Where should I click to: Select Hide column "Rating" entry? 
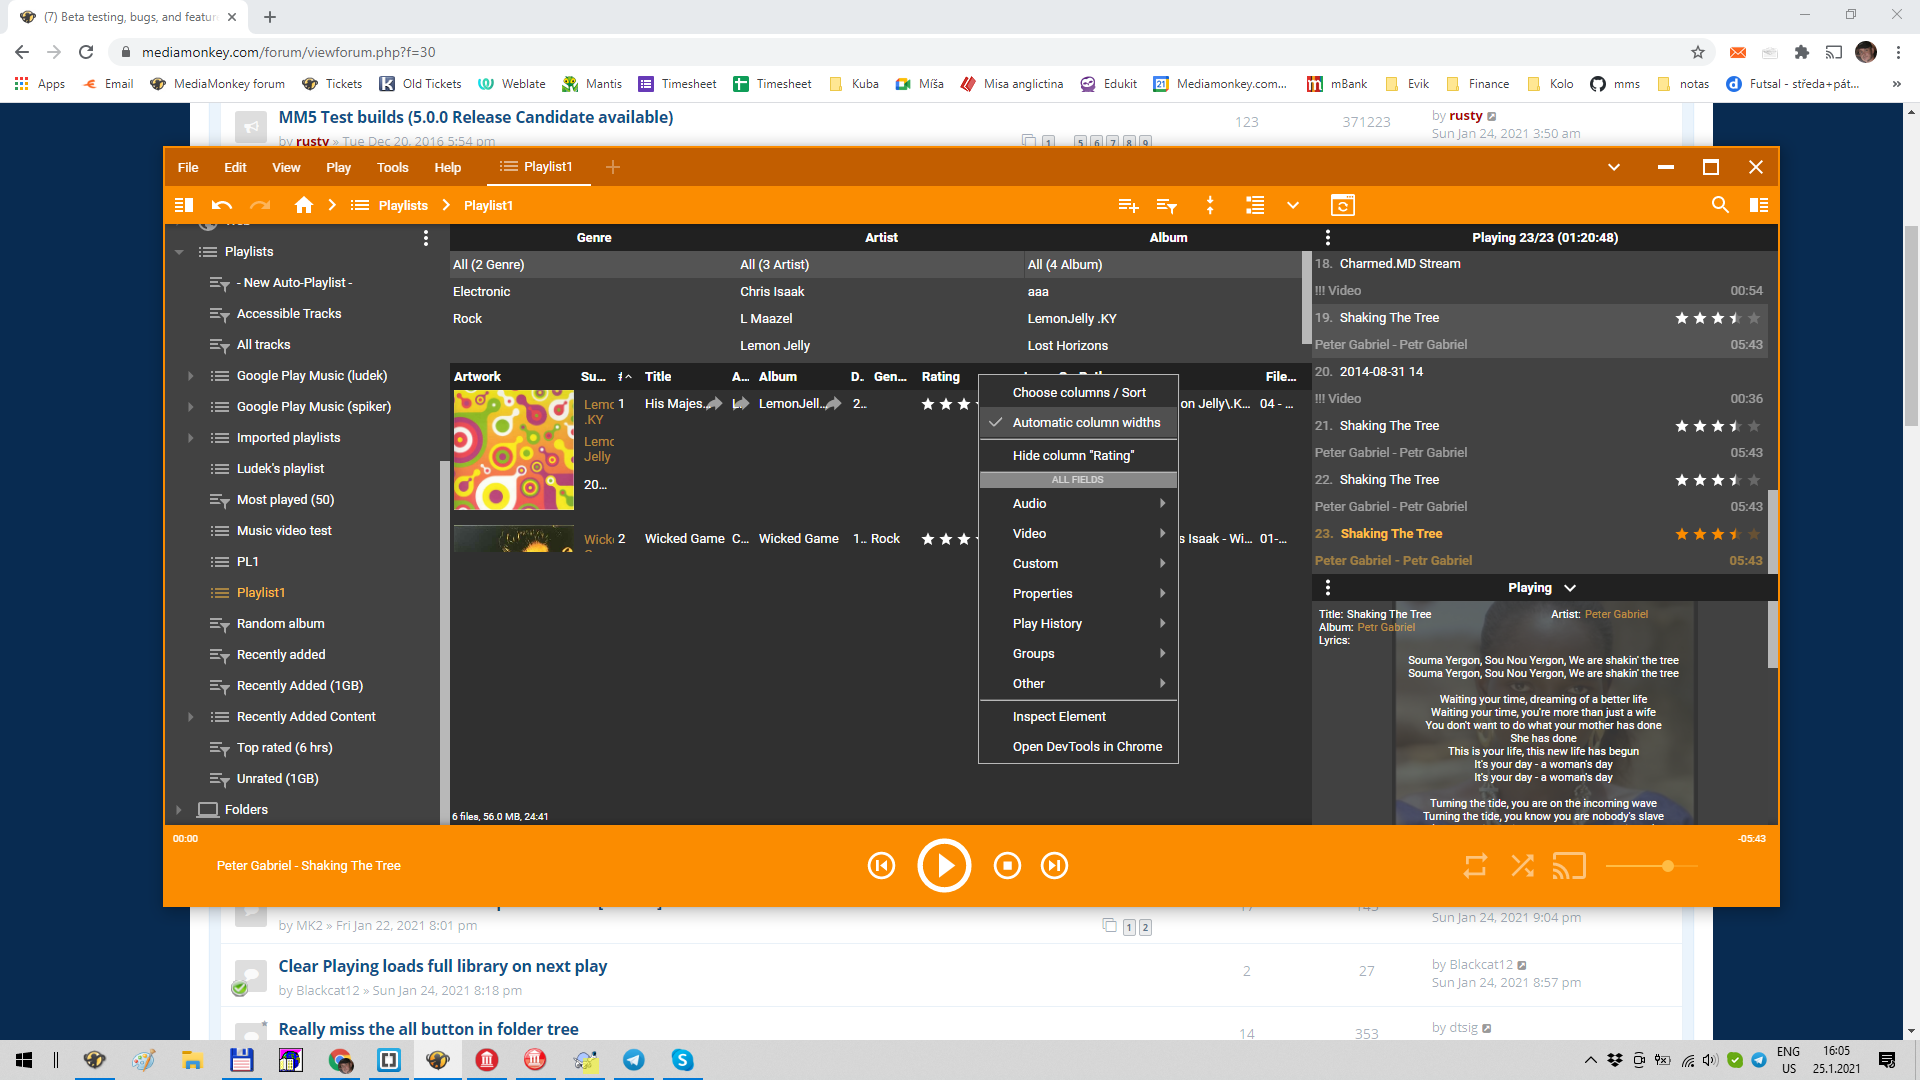point(1073,456)
